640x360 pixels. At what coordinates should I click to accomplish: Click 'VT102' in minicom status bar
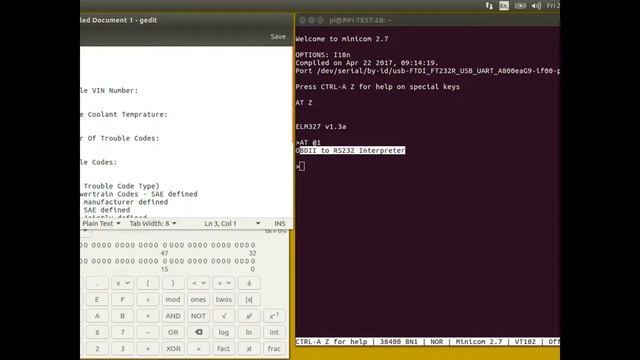[x=524, y=342]
